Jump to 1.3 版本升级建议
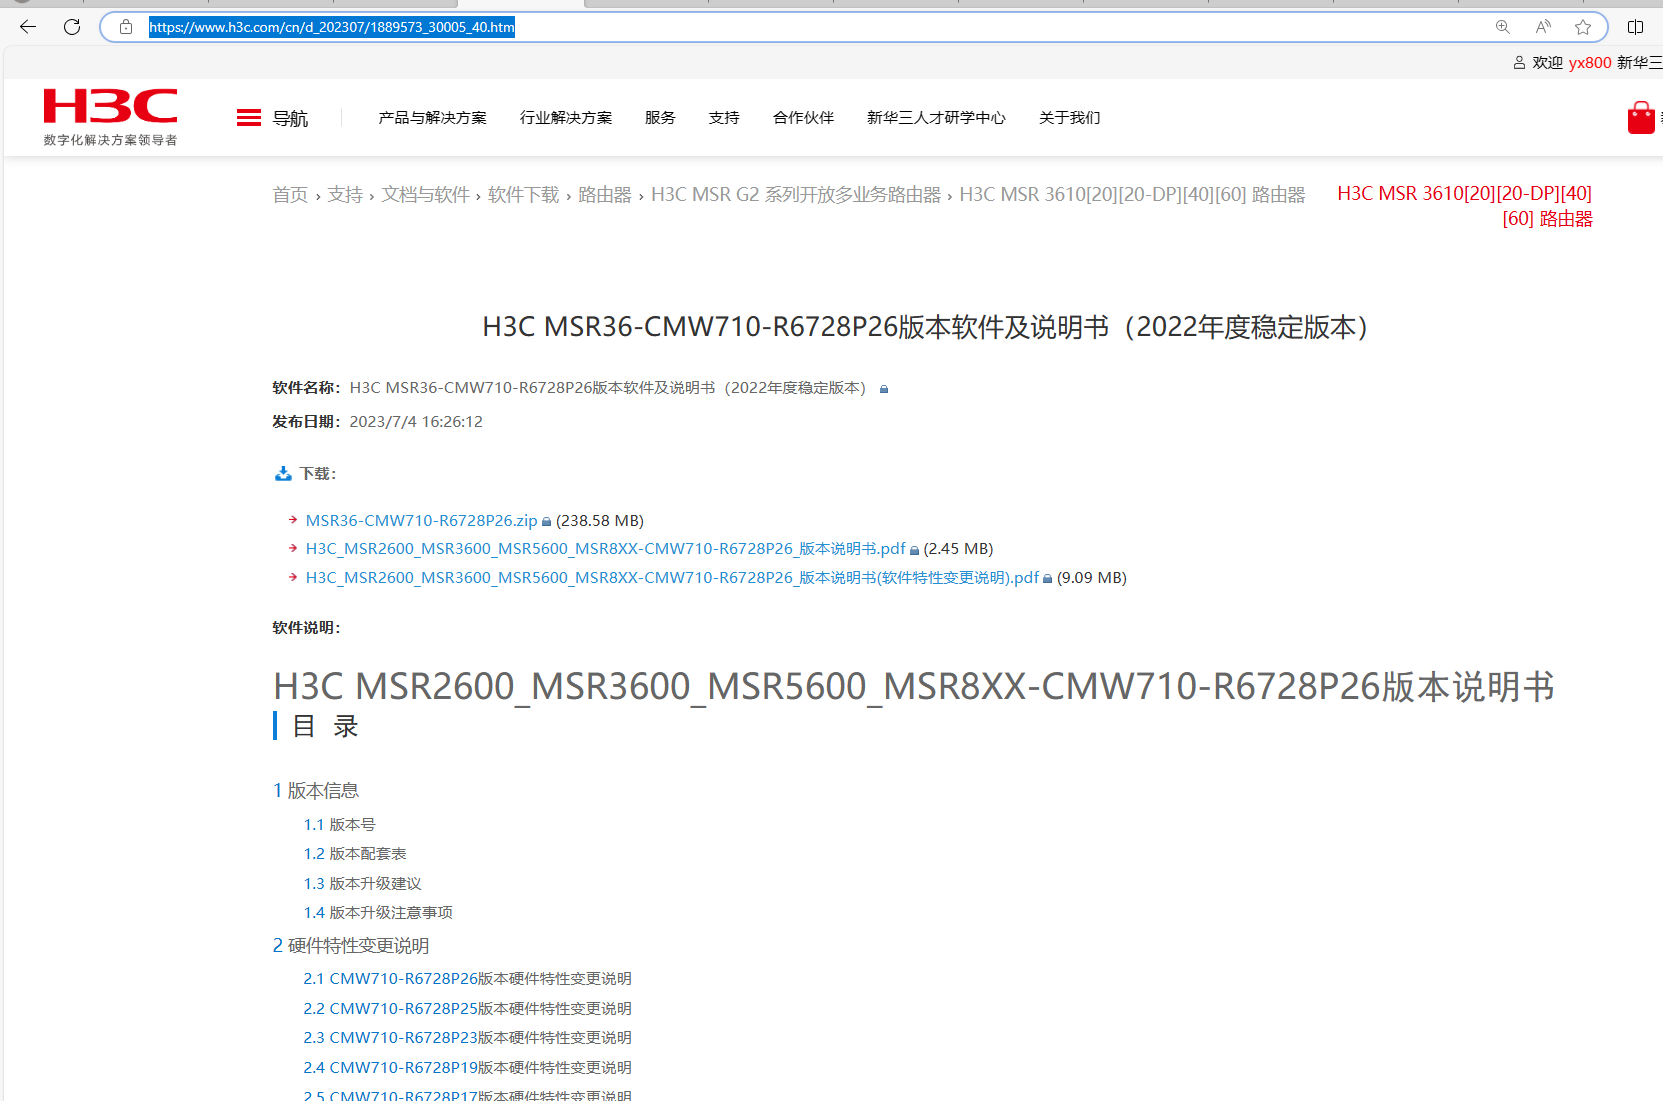The width and height of the screenshot is (1663, 1101). click(363, 884)
